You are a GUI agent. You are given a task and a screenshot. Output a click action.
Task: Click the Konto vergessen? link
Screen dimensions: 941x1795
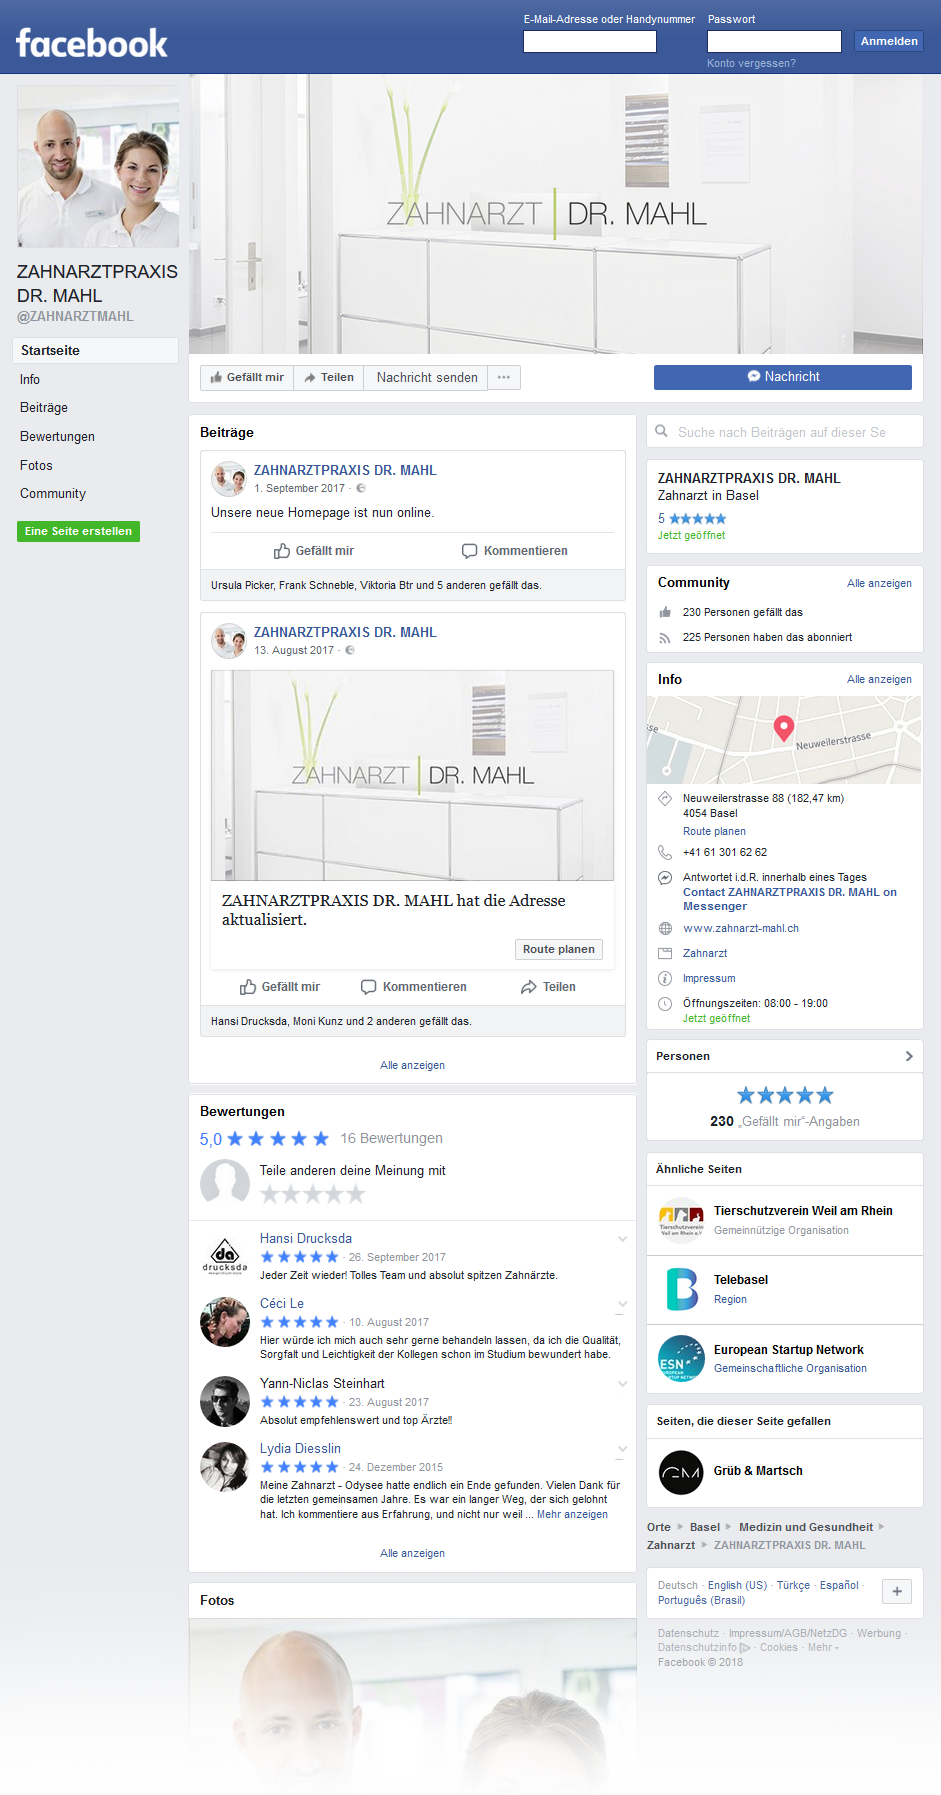coord(751,63)
